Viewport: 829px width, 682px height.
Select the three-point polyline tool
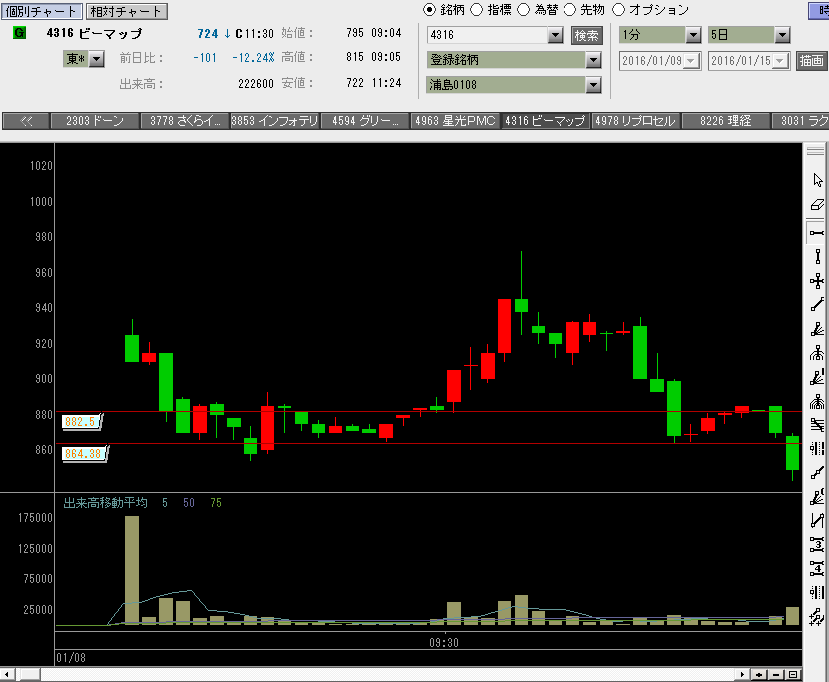(x=817, y=473)
